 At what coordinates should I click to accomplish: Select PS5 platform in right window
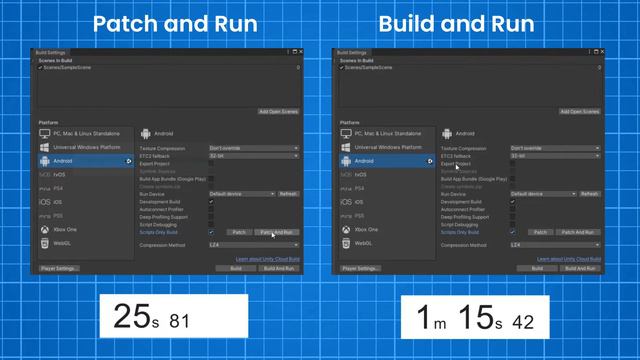pyautogui.click(x=387, y=216)
